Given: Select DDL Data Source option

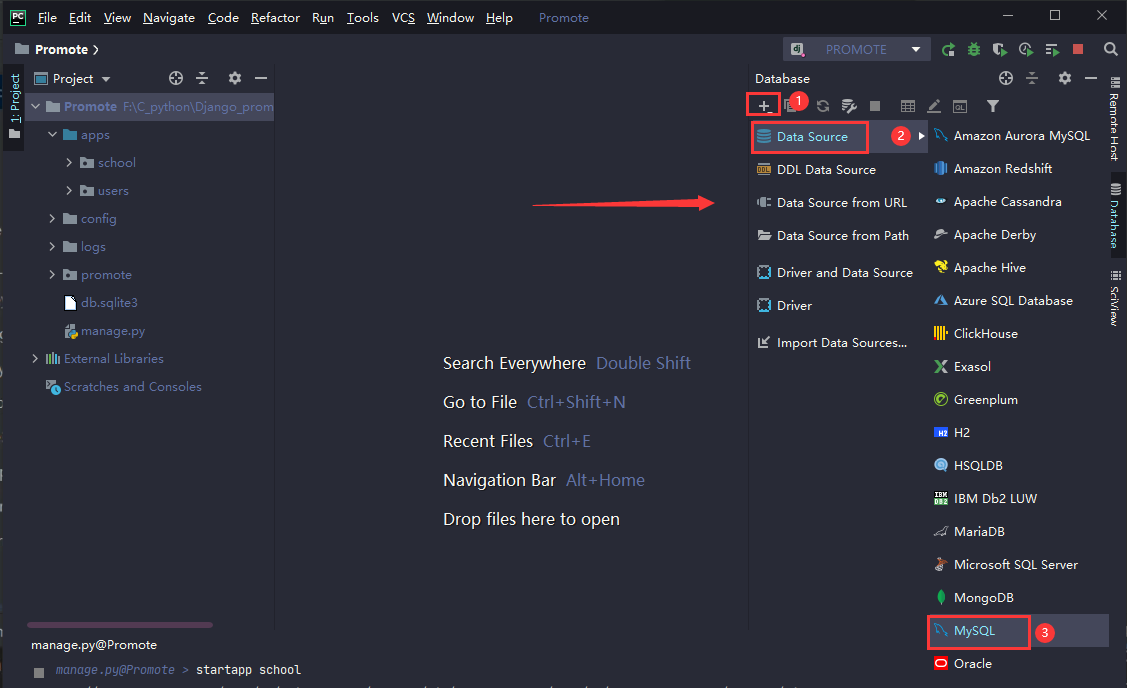Looking at the screenshot, I should [x=839, y=170].
